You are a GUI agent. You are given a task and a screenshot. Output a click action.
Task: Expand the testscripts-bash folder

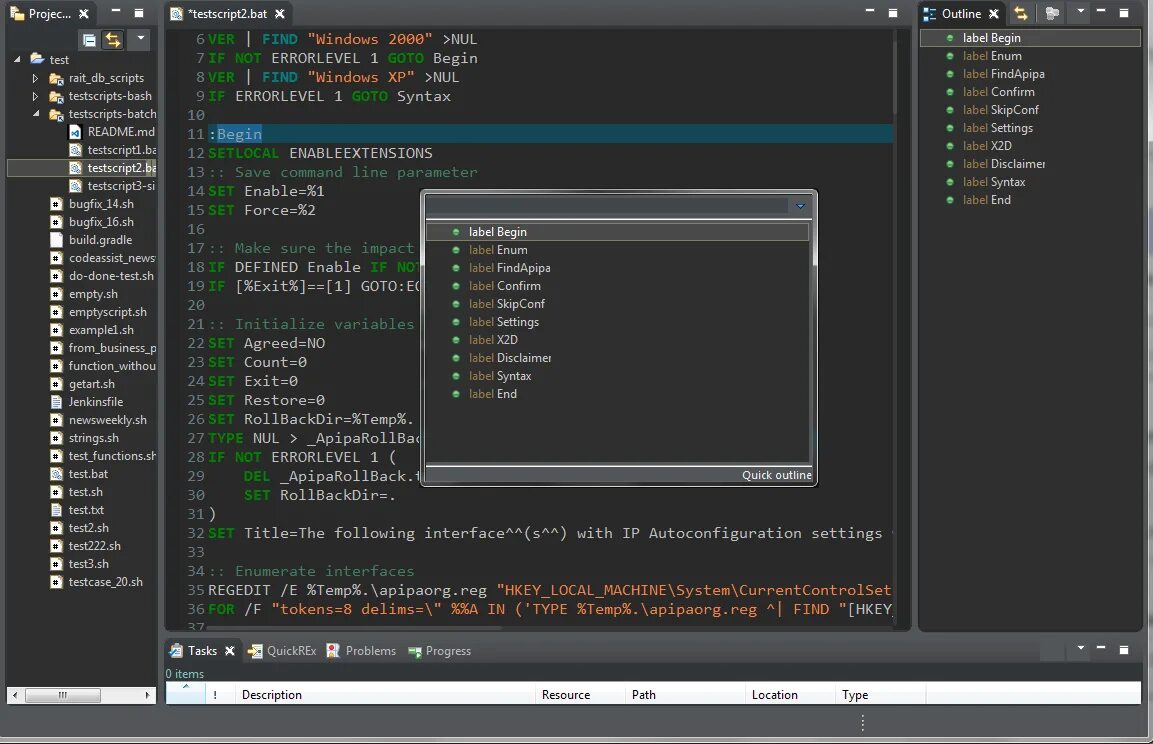(x=35, y=96)
